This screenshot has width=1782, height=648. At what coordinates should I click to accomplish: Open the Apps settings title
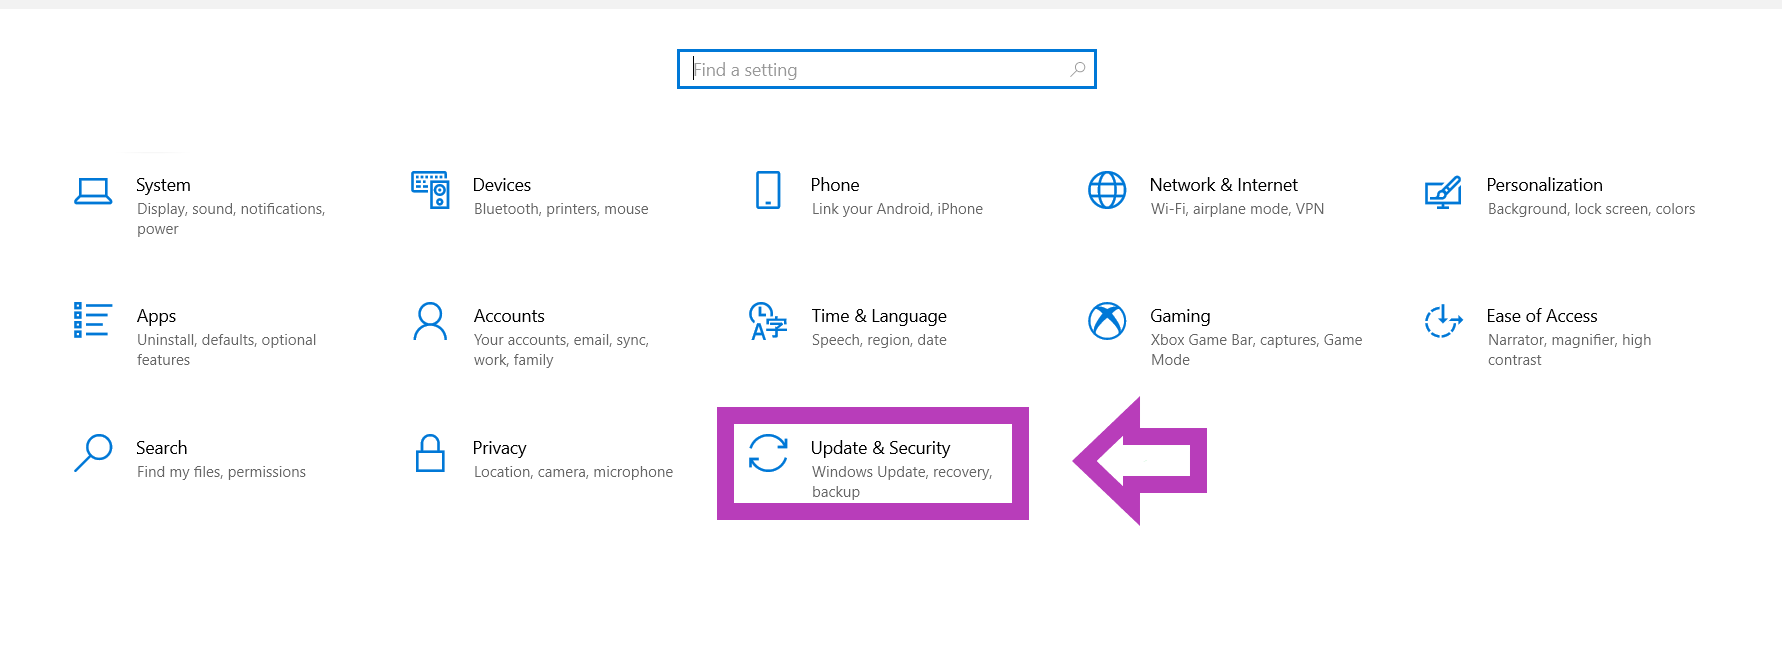click(156, 316)
